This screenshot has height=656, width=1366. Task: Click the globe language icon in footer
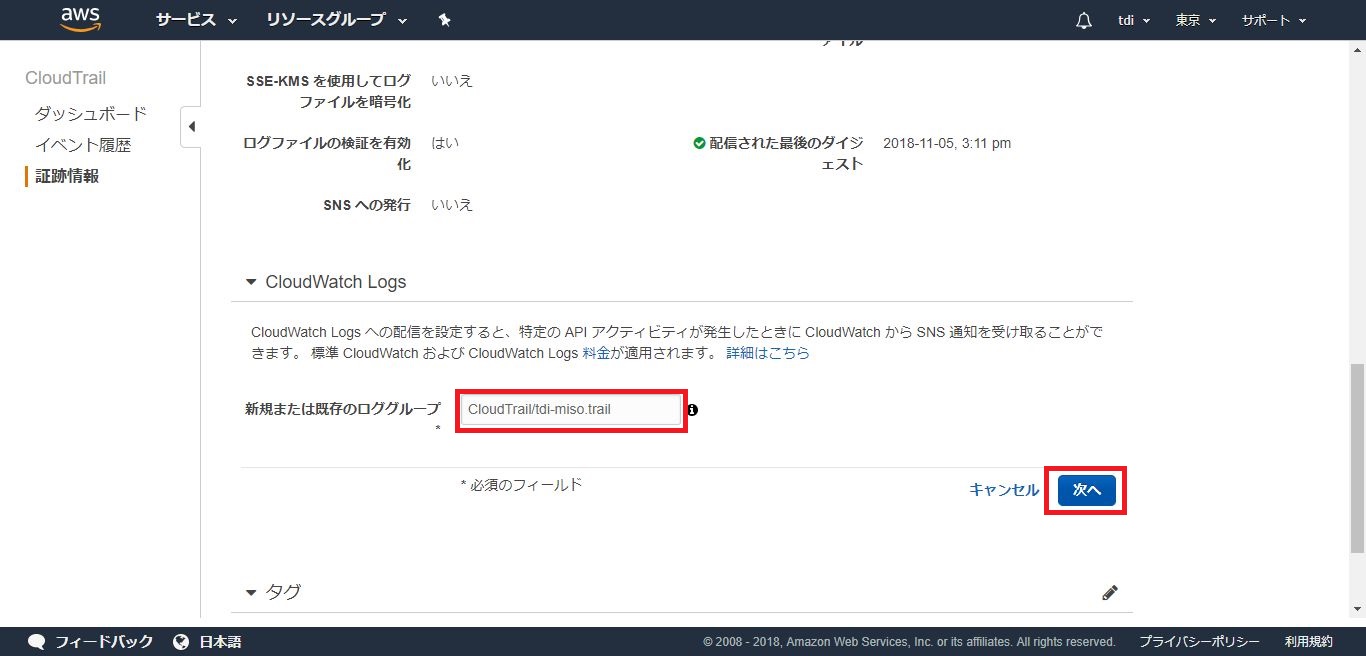tap(181, 641)
